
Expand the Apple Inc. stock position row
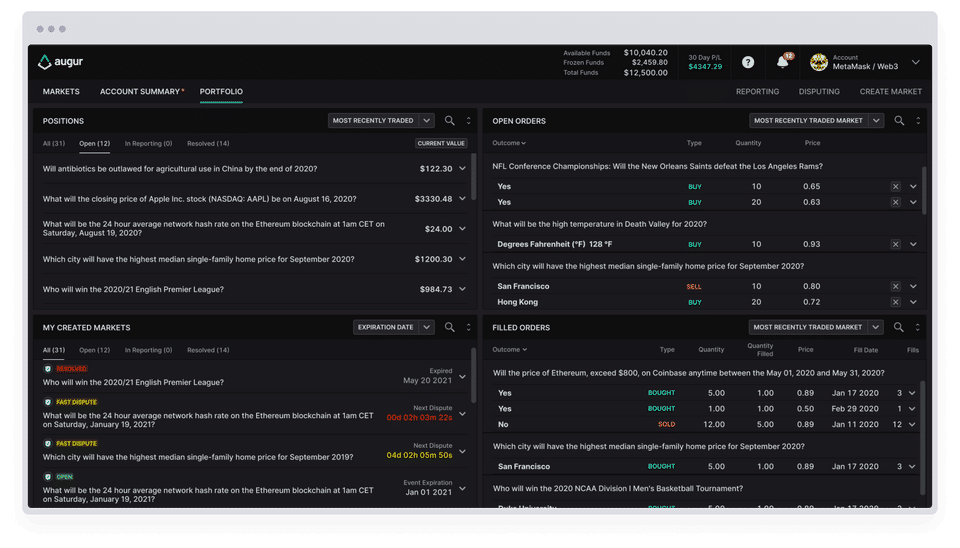coord(462,198)
